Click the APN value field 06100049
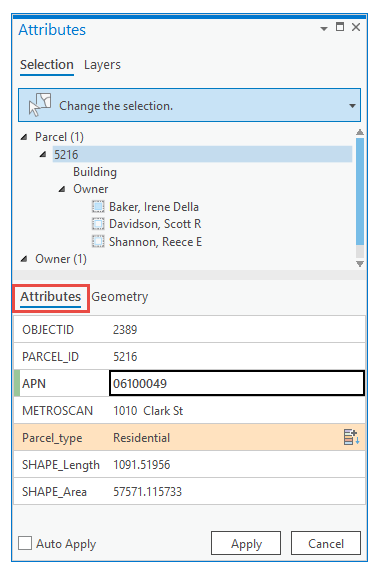This screenshot has width=380, height=572. [237, 383]
